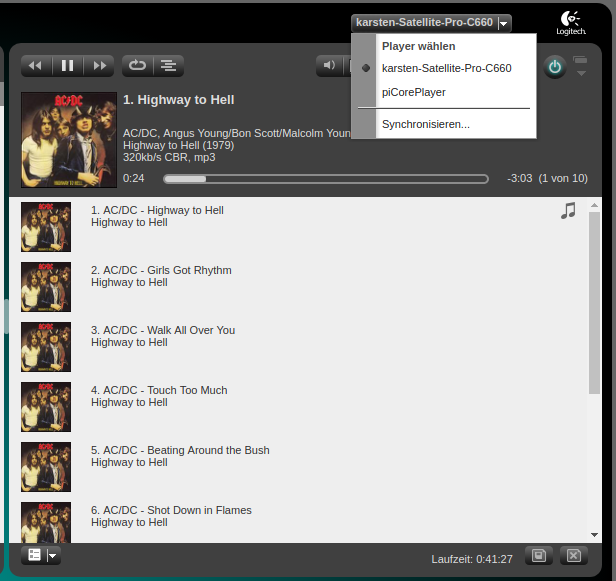Clear the playlist with the X icon
This screenshot has width=616, height=581.
pos(574,555)
